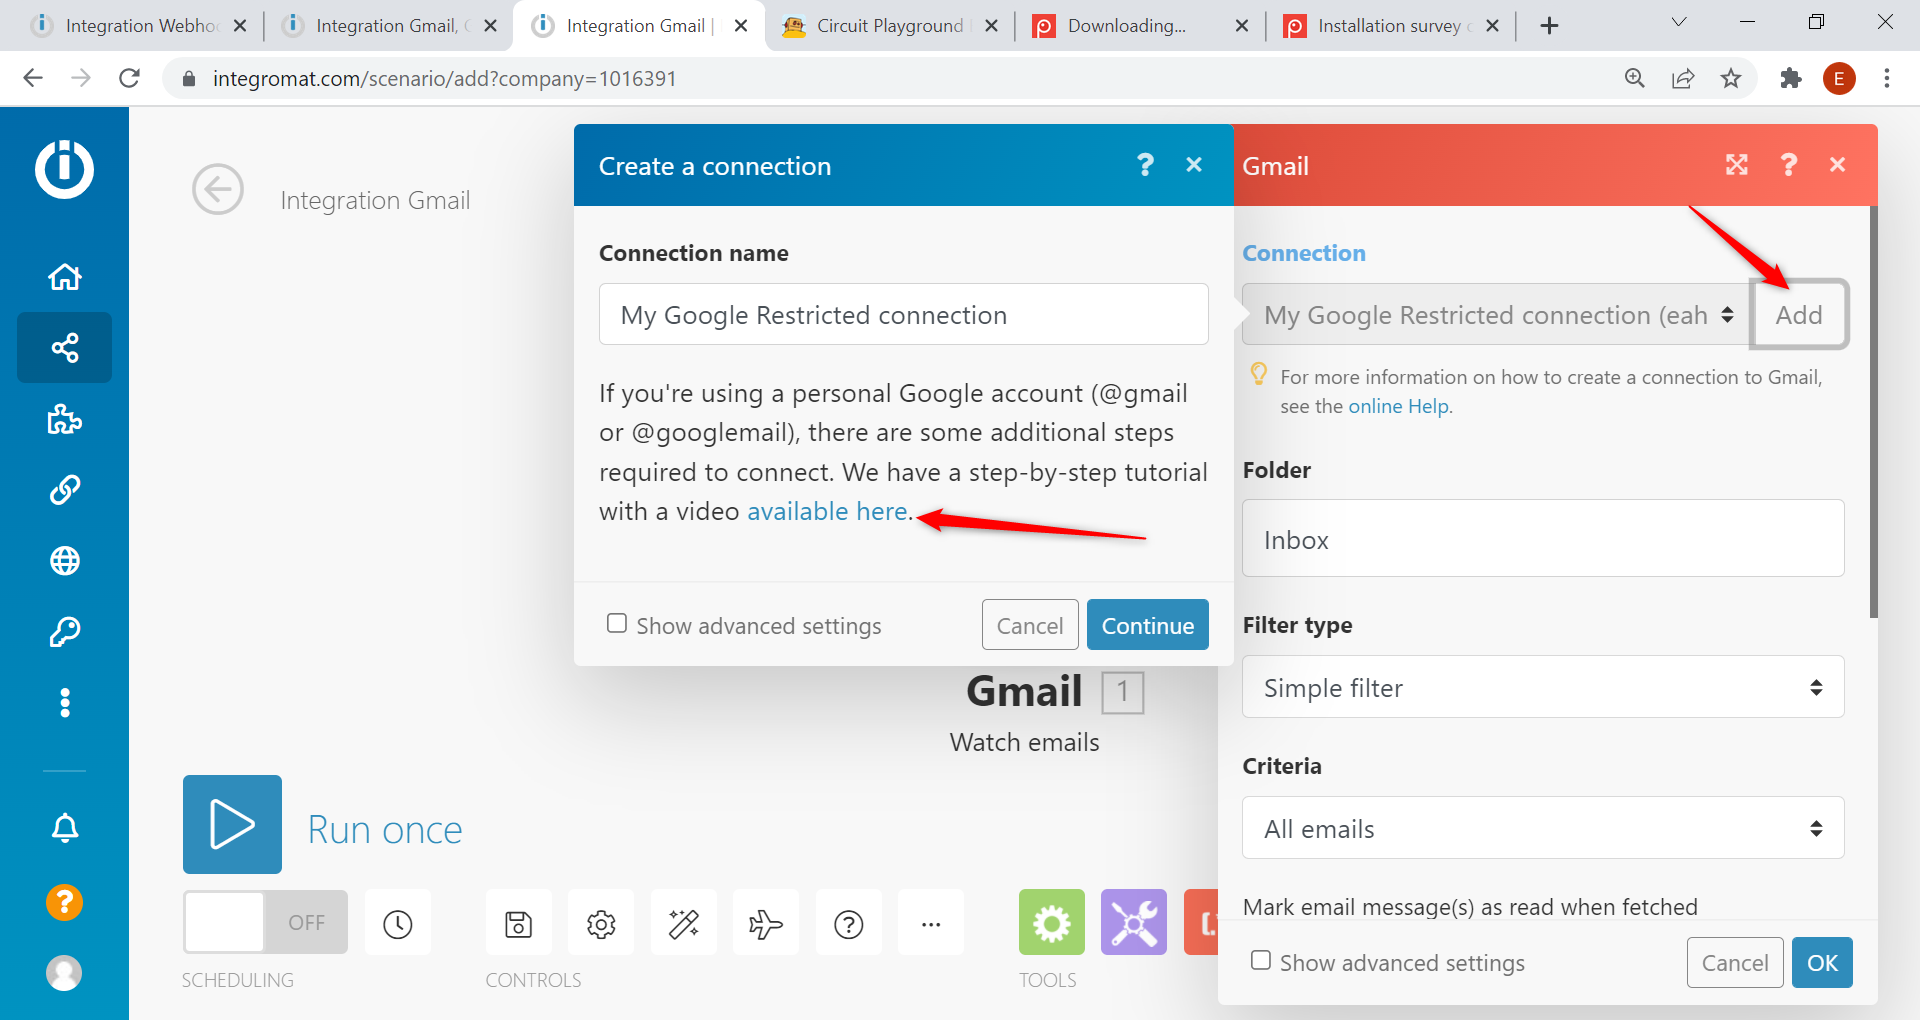Switch to Integration Webhooks browser tab
The image size is (1920, 1020).
pyautogui.click(x=140, y=26)
